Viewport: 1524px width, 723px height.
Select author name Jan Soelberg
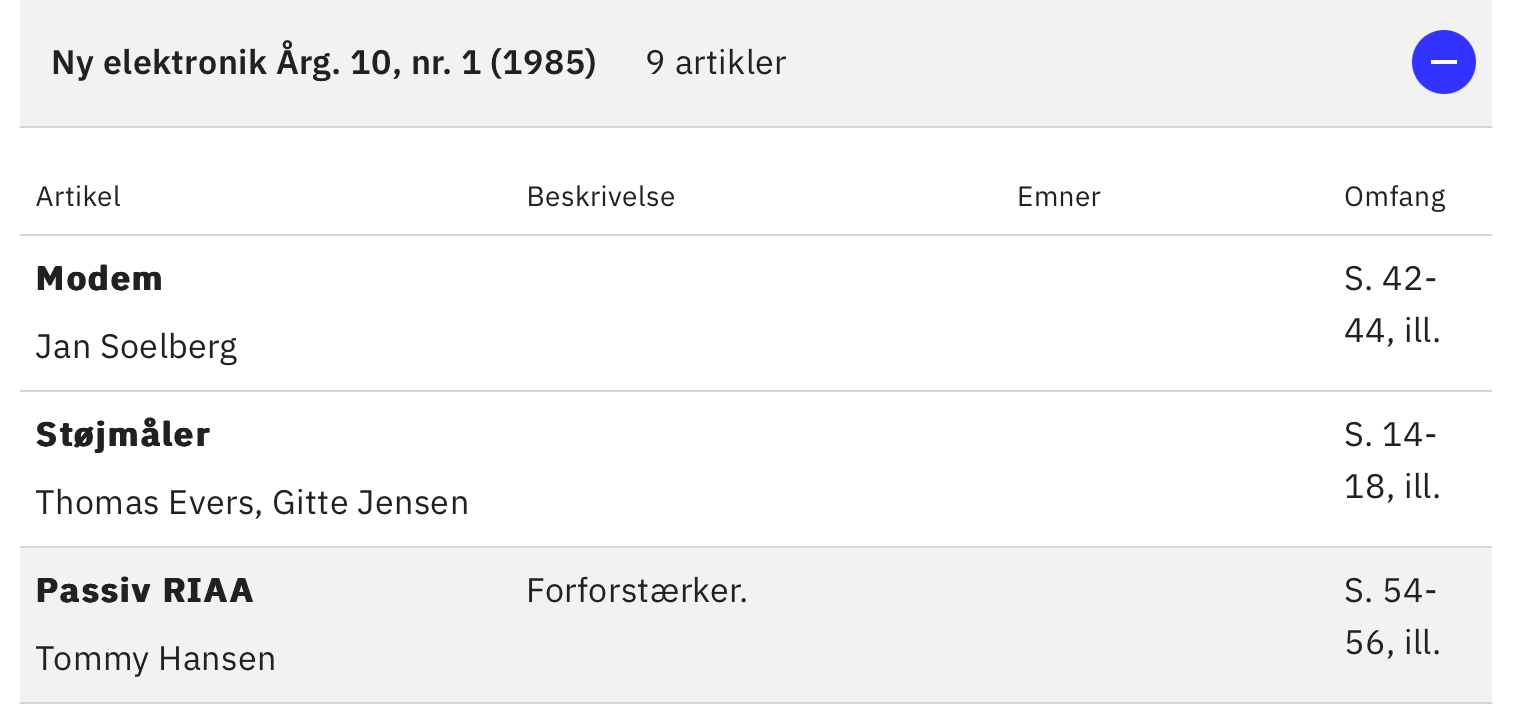[136, 346]
